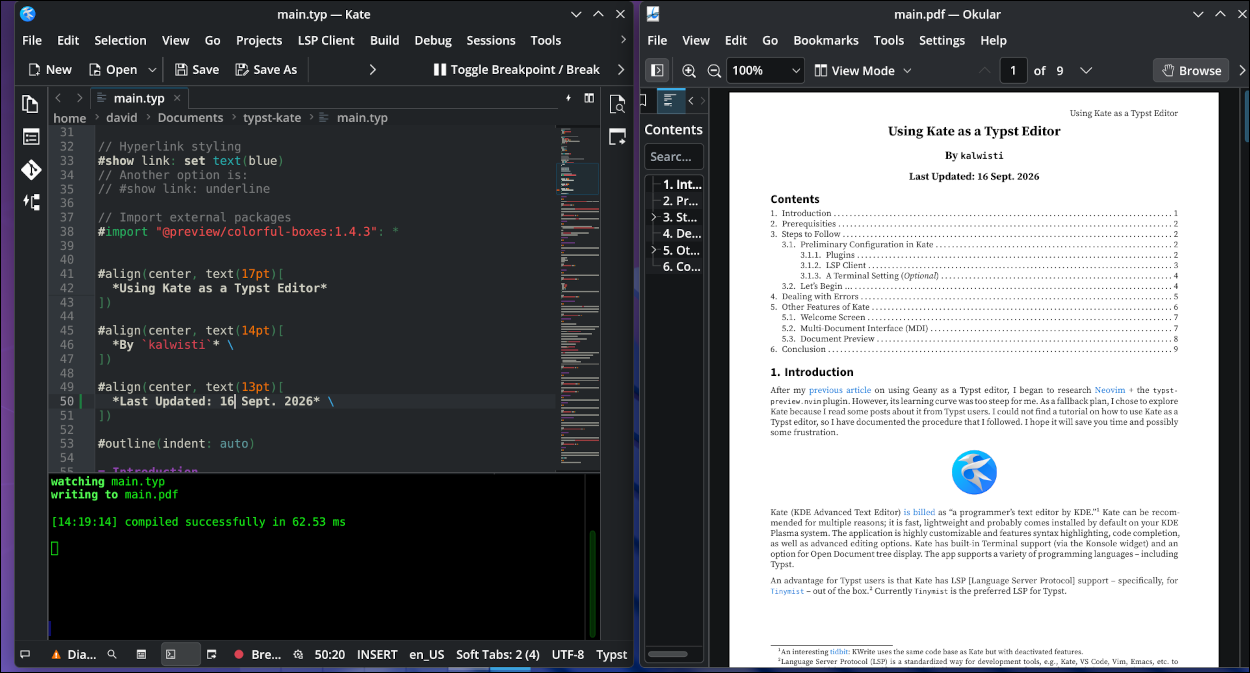
Task: Click the quick-open lightning icon in Kate's tab bar
Action: tap(569, 98)
